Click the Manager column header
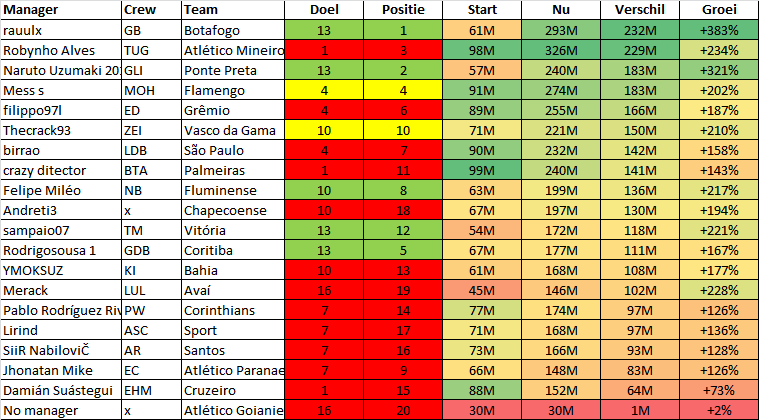Image resolution: width=759 pixels, height=420 pixels. pos(61,10)
